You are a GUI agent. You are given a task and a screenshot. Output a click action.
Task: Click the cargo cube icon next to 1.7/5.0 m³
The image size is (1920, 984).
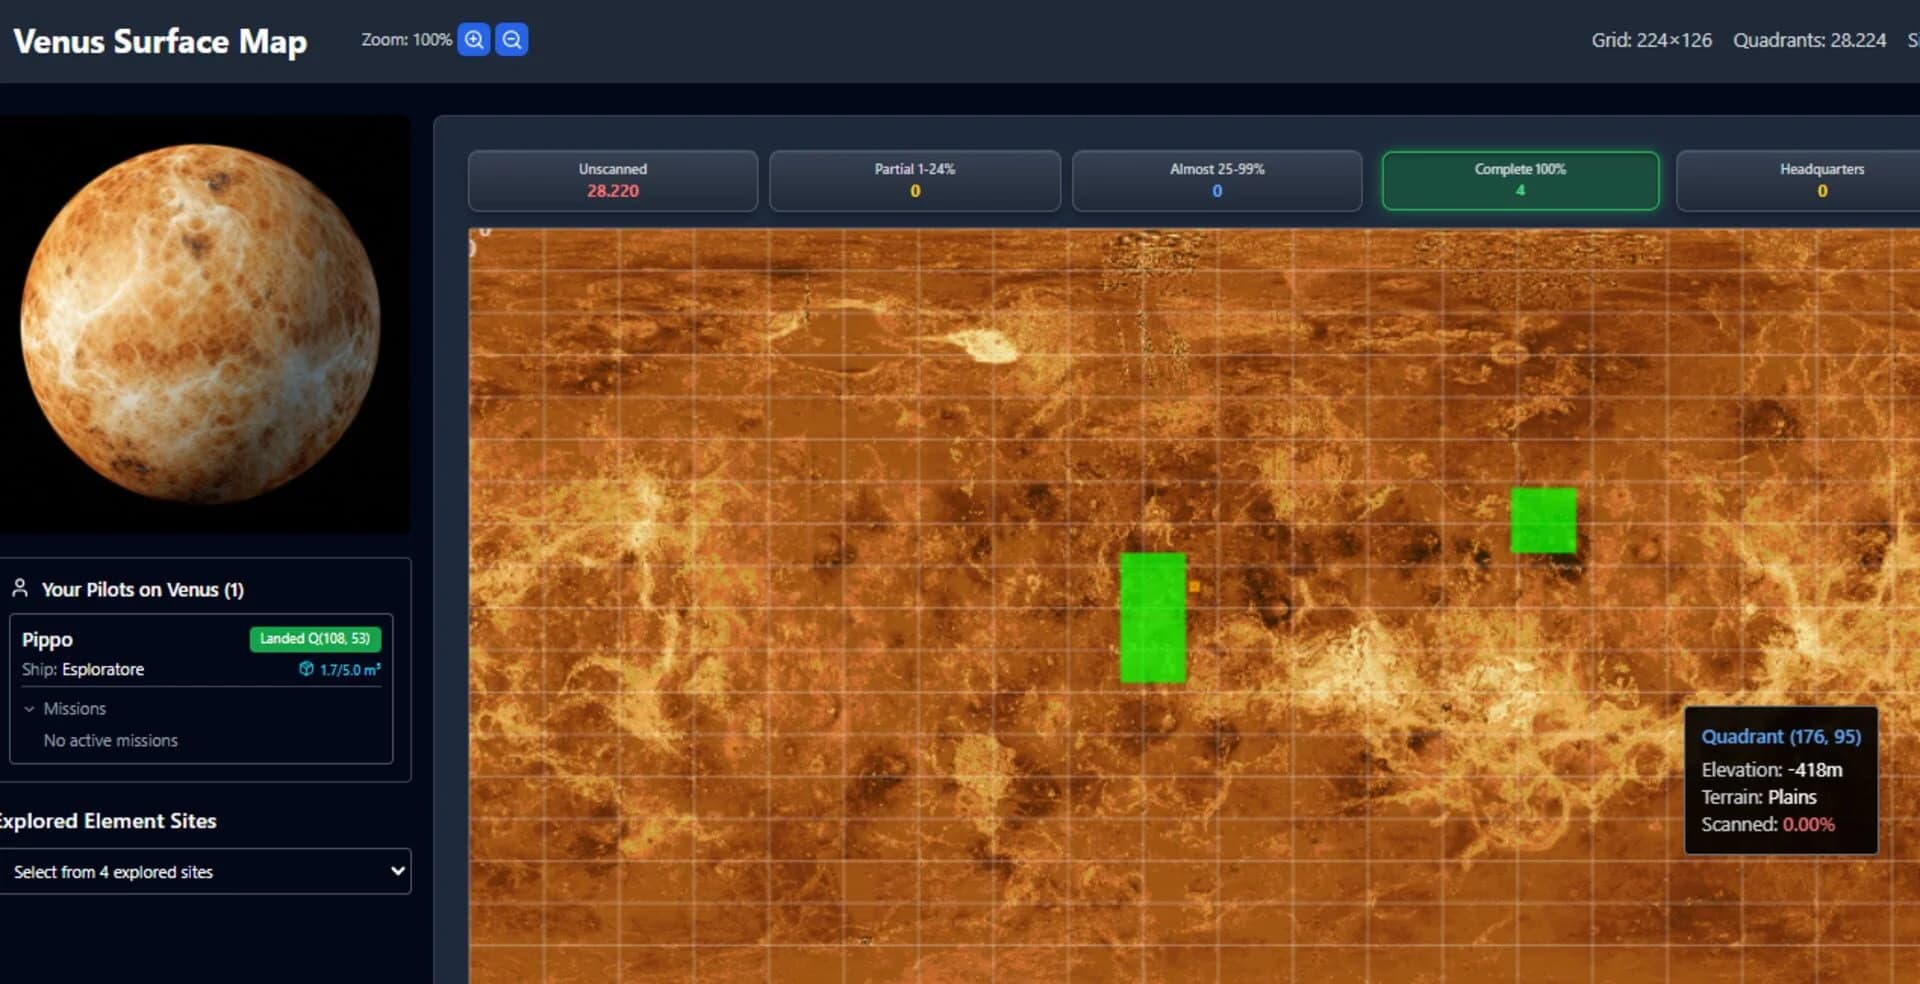point(306,670)
